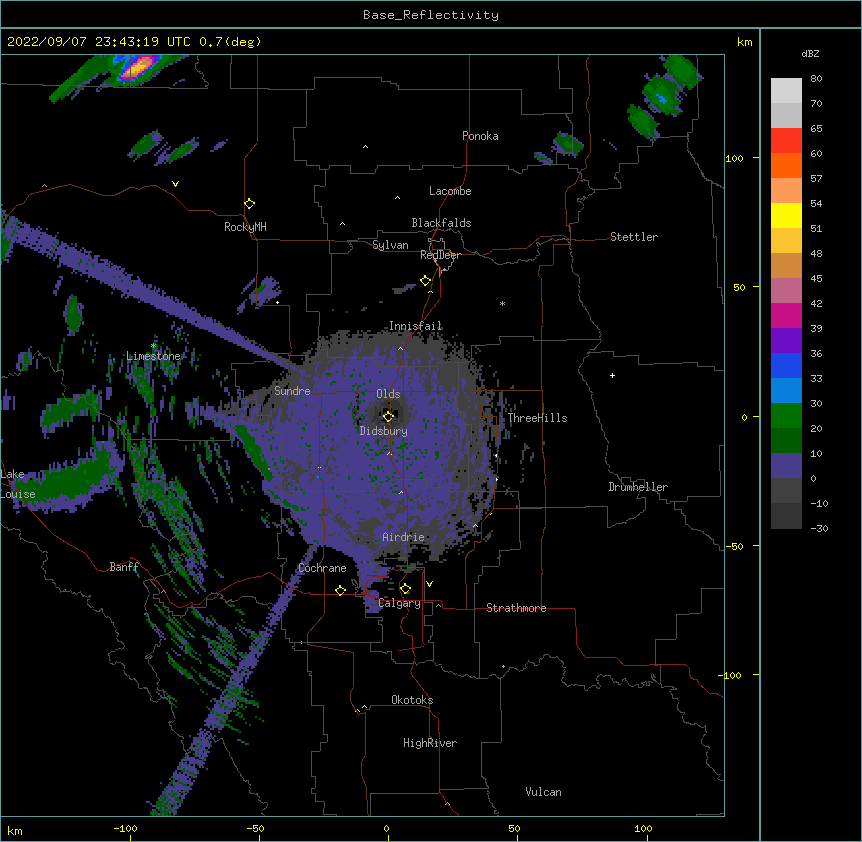Click the white plus marker north of Drumheller
Screen dimensions: 862x842
click(x=612, y=375)
